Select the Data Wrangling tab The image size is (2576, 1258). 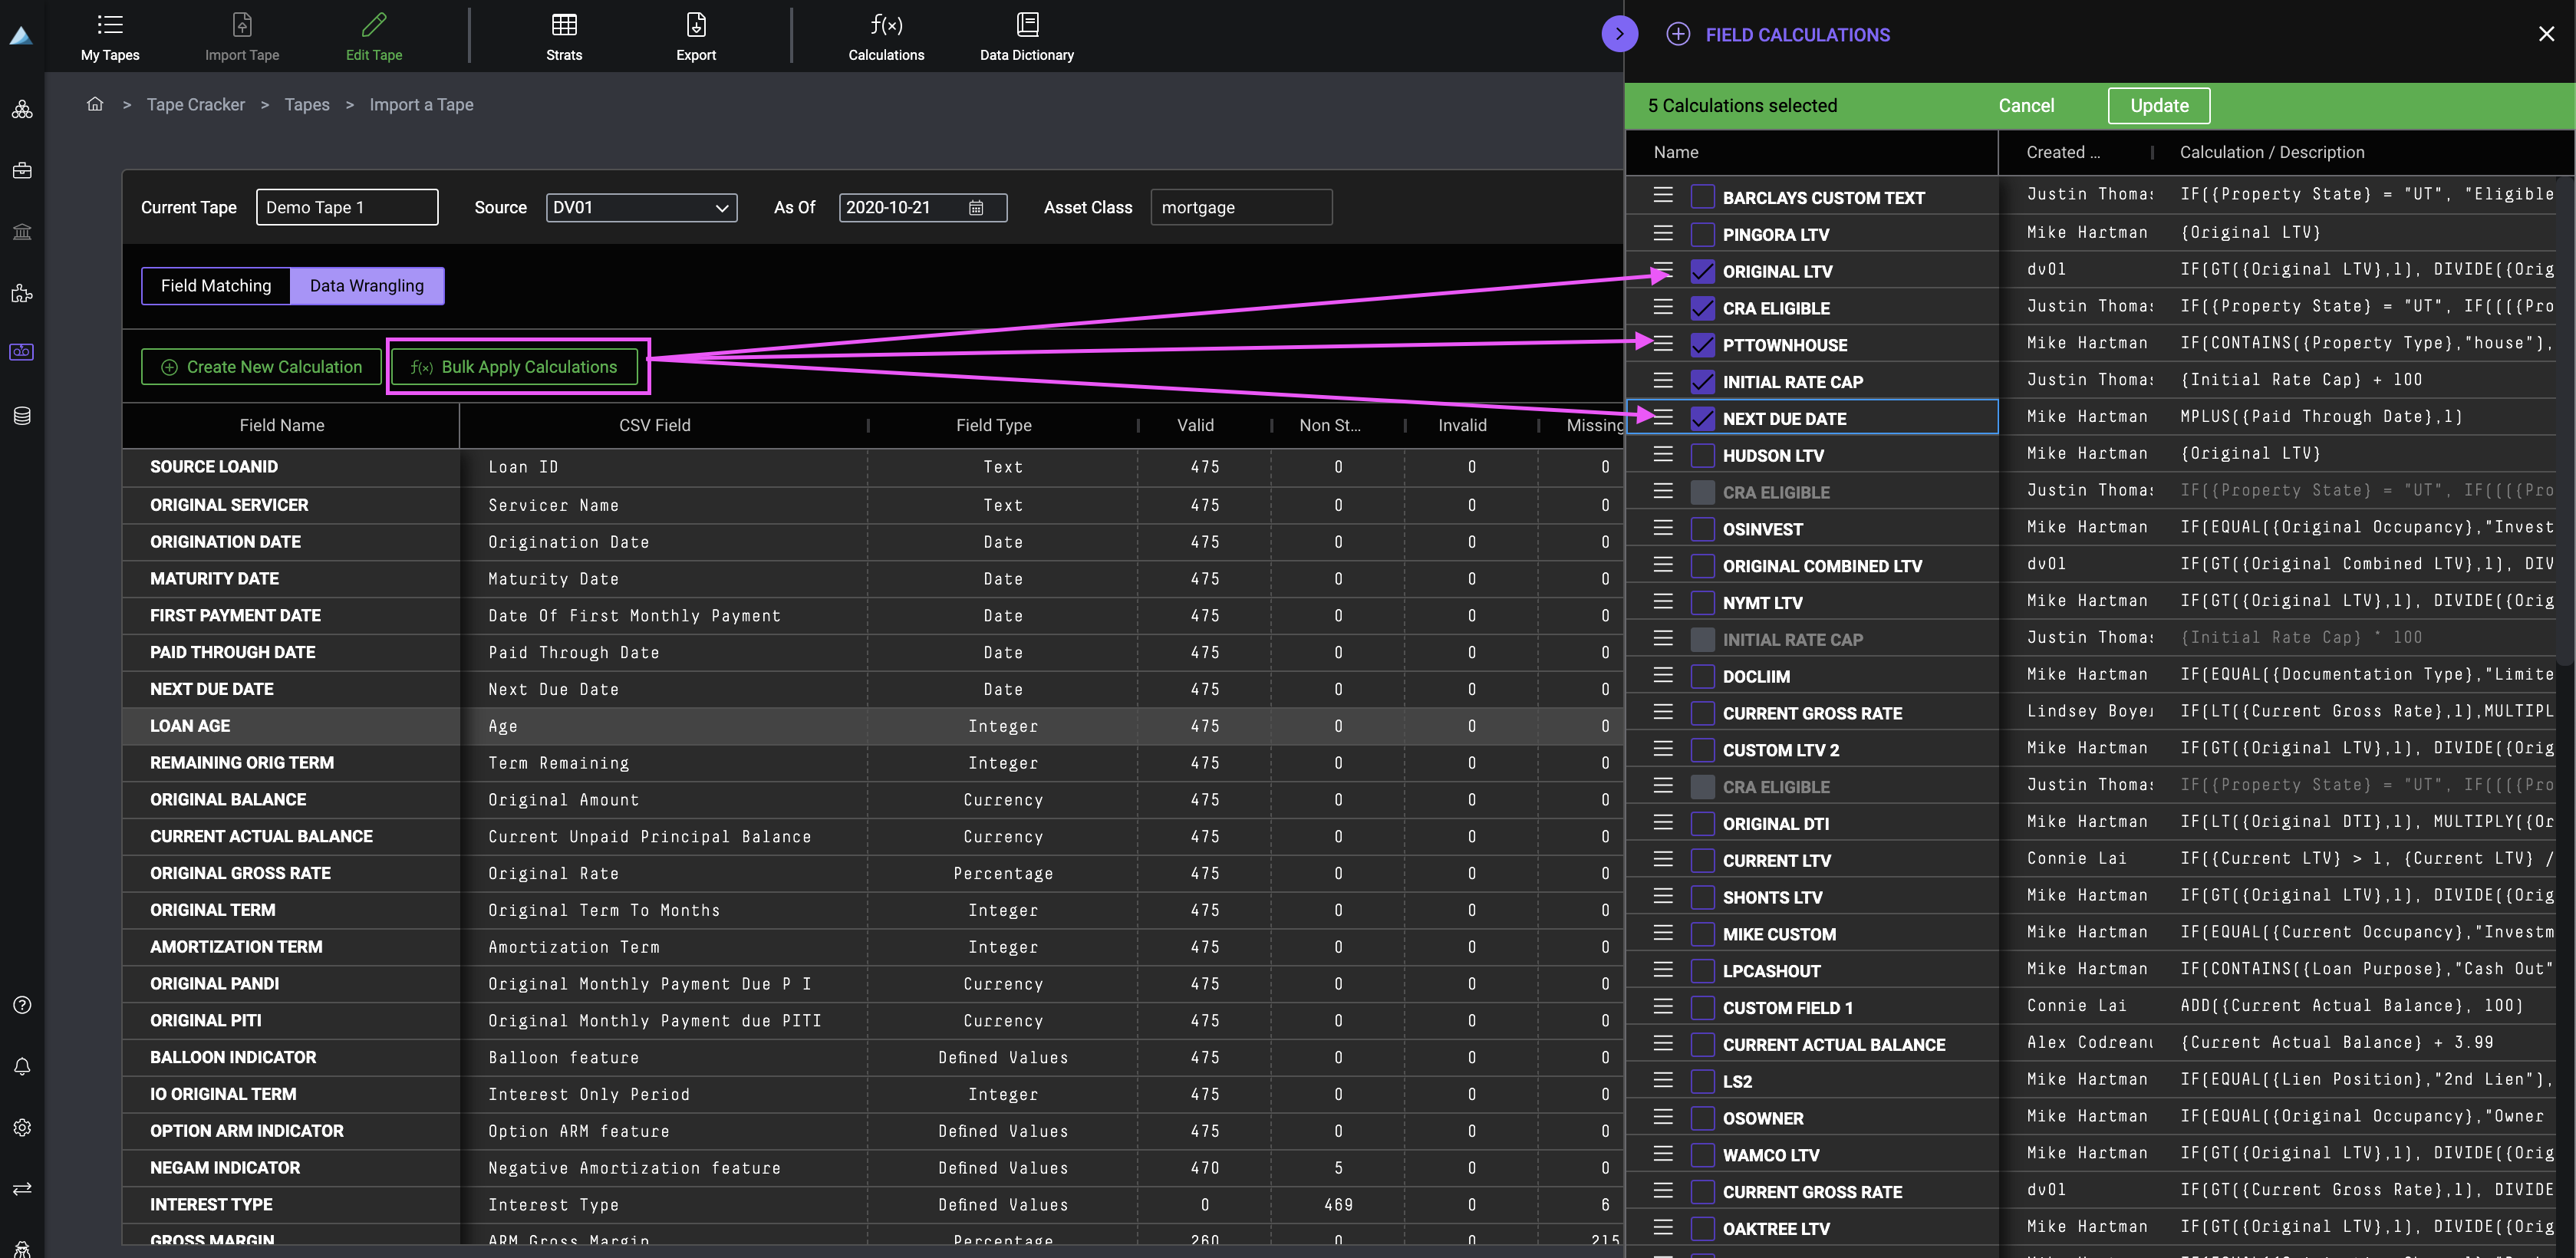[366, 286]
